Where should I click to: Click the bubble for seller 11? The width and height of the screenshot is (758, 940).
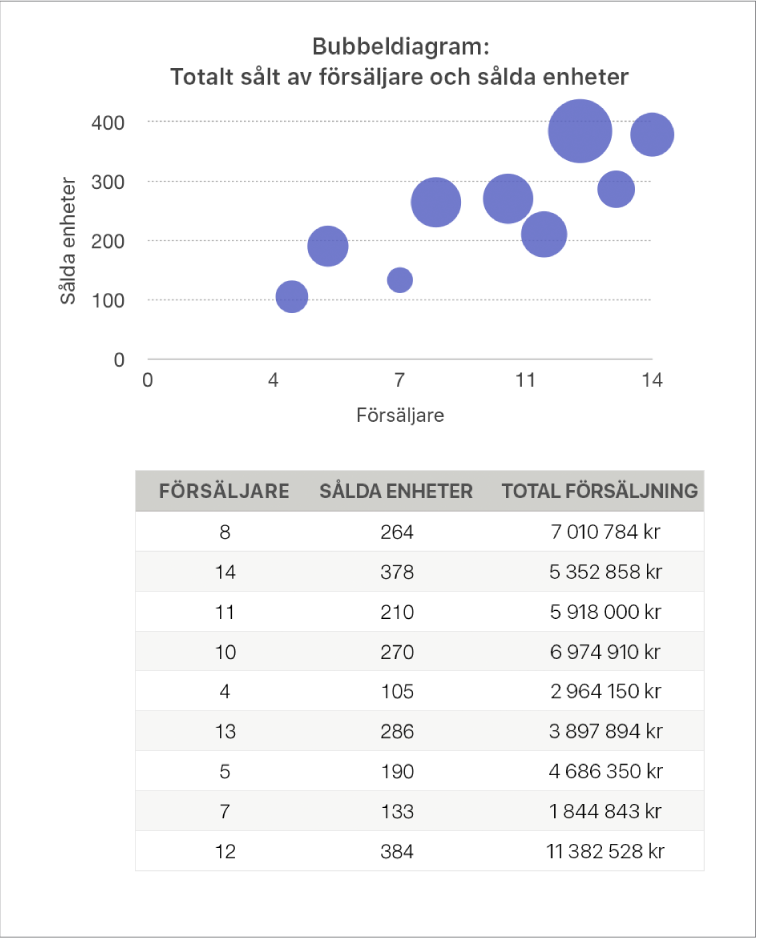pyautogui.click(x=544, y=235)
